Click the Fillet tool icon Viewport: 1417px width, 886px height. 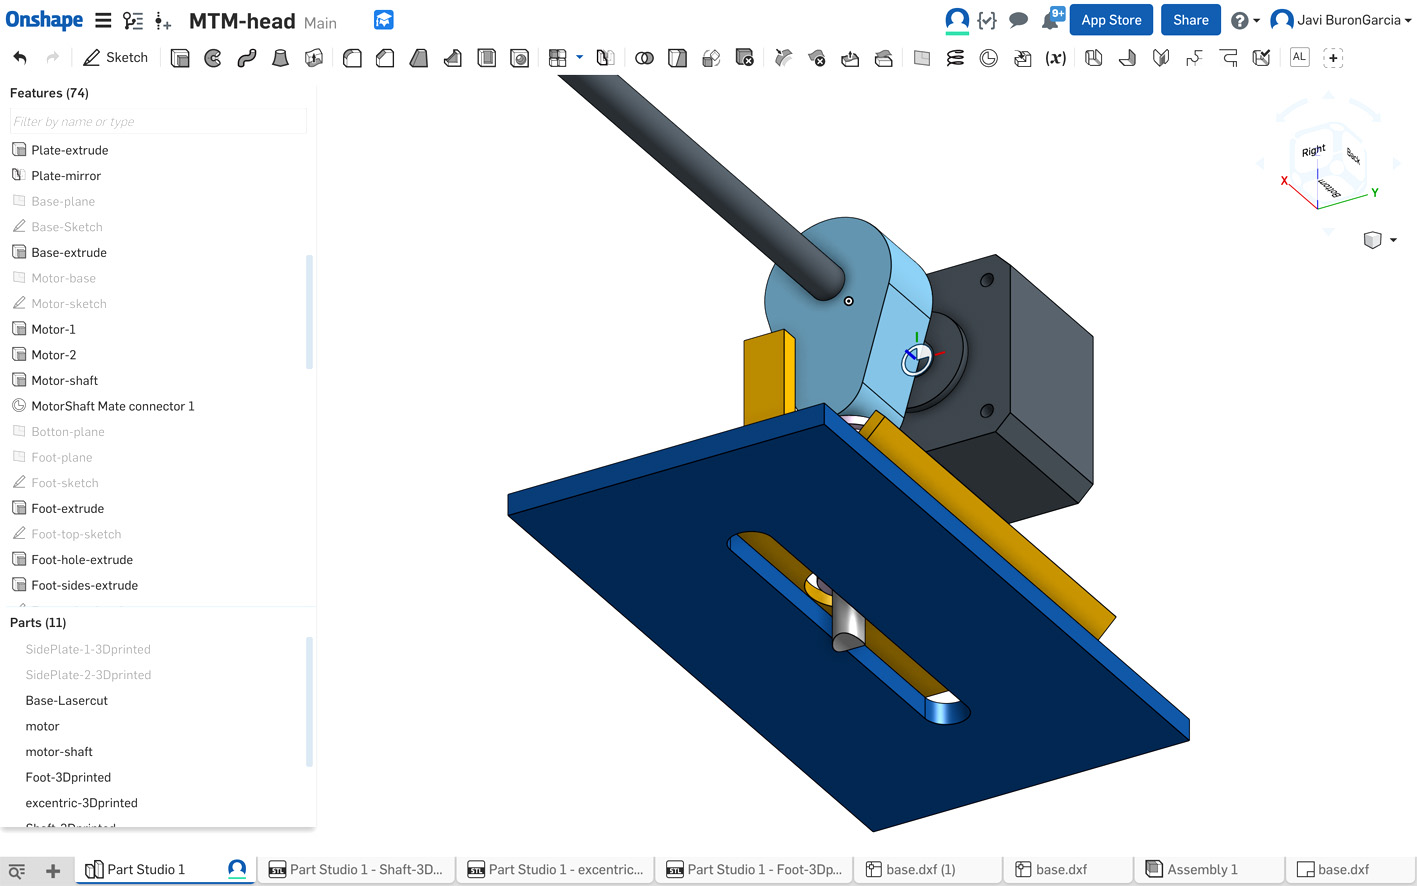click(x=352, y=58)
